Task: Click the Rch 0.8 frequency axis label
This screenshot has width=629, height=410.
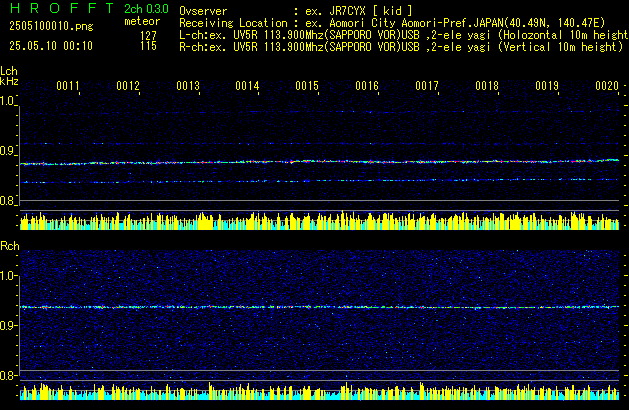Action: point(7,375)
